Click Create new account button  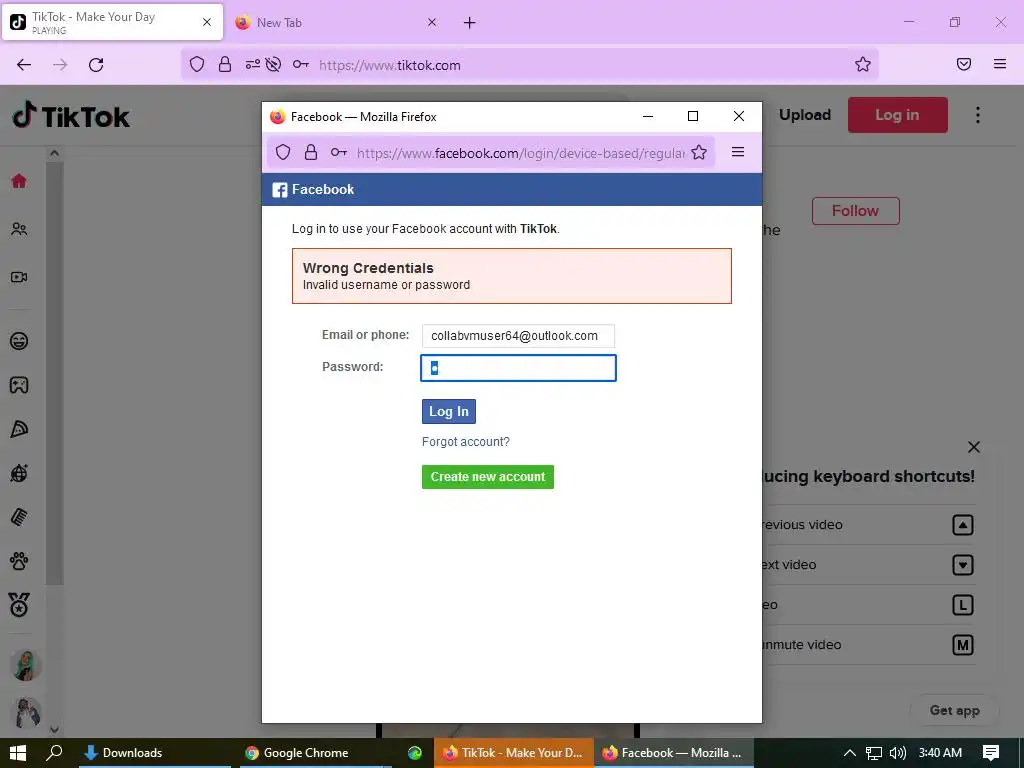(488, 477)
